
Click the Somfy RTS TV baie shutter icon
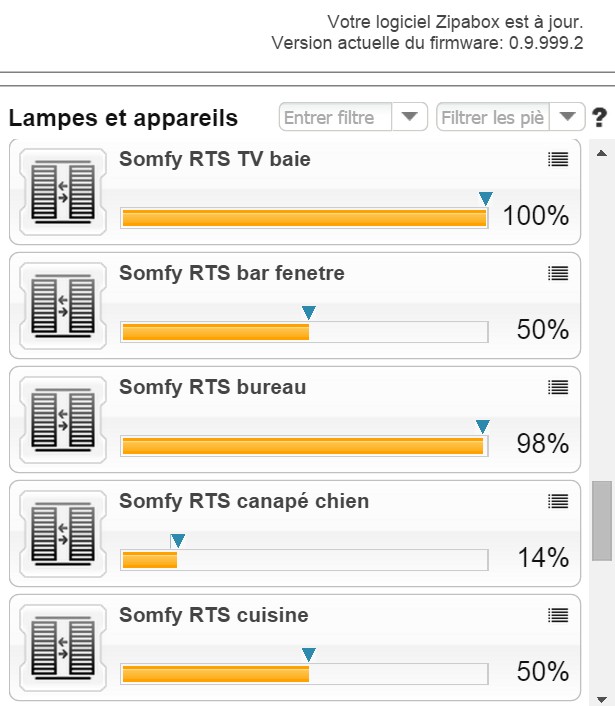click(63, 192)
